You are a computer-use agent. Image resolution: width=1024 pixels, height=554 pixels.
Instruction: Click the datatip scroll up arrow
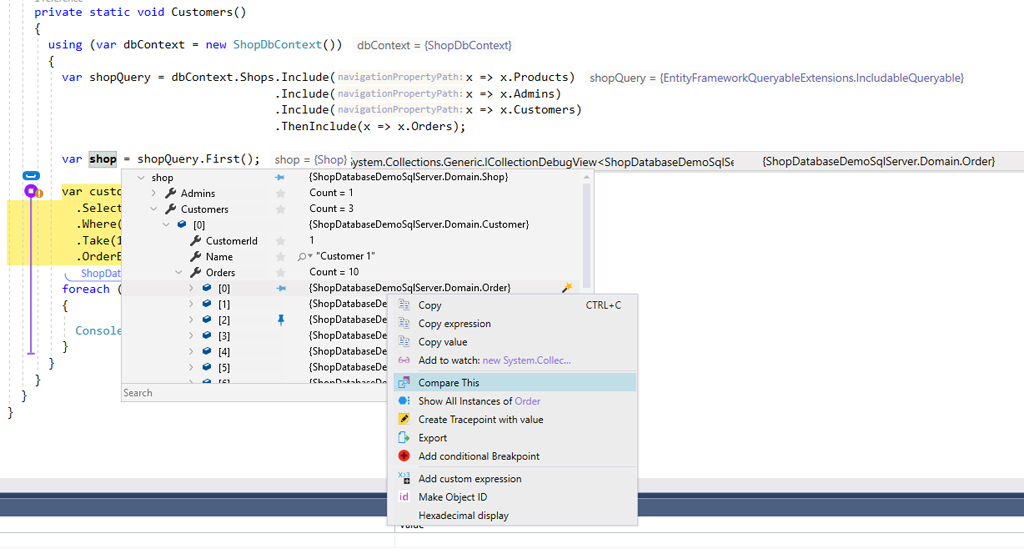(586, 177)
